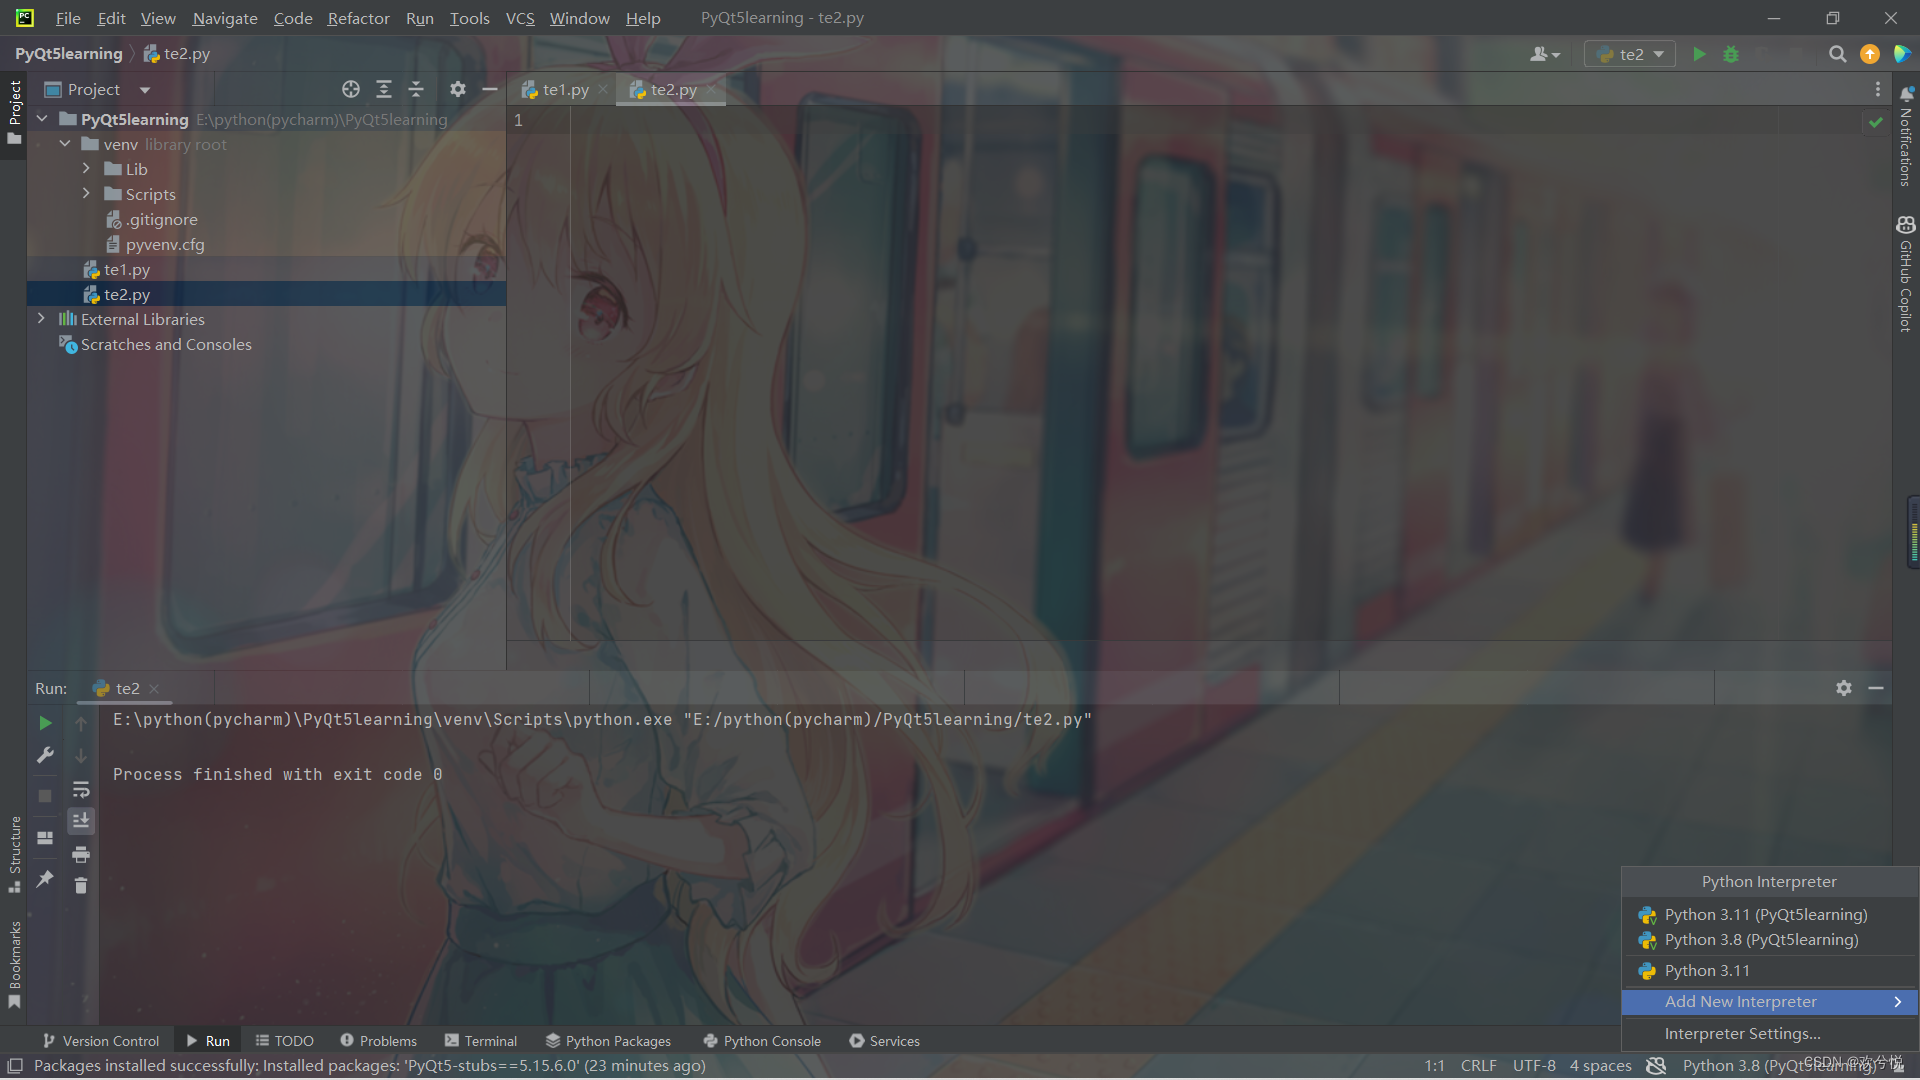
Task: Click the Print icon in Run panel
Action: (x=81, y=854)
